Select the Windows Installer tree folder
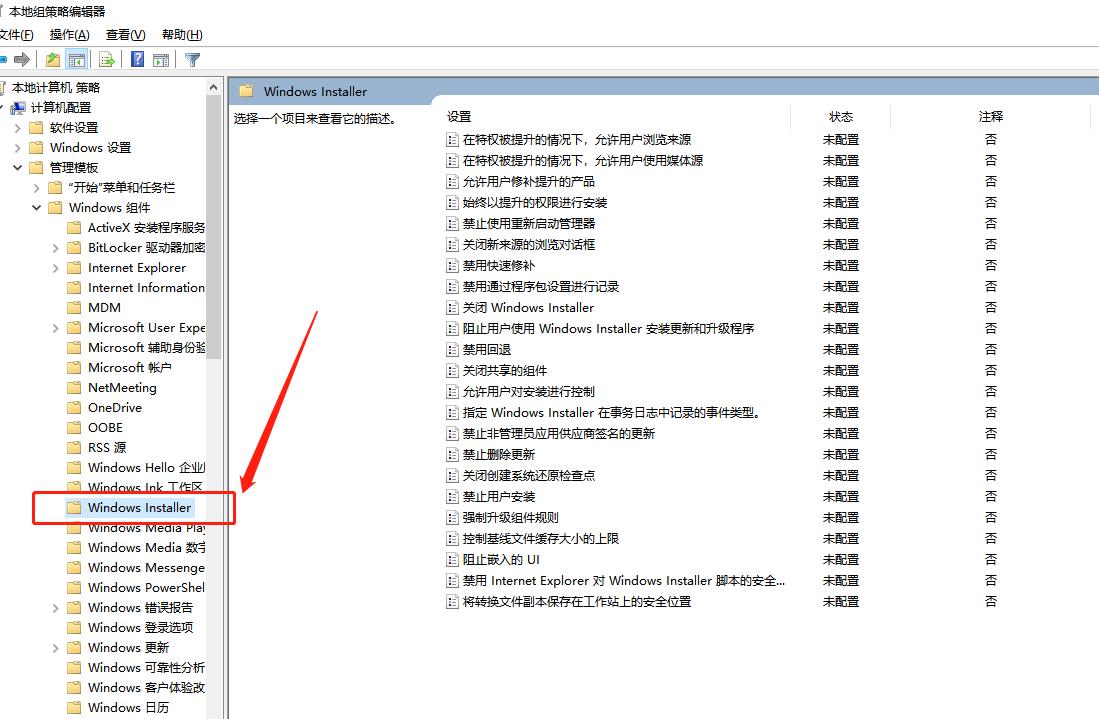This screenshot has width=1099, height=719. click(x=139, y=507)
